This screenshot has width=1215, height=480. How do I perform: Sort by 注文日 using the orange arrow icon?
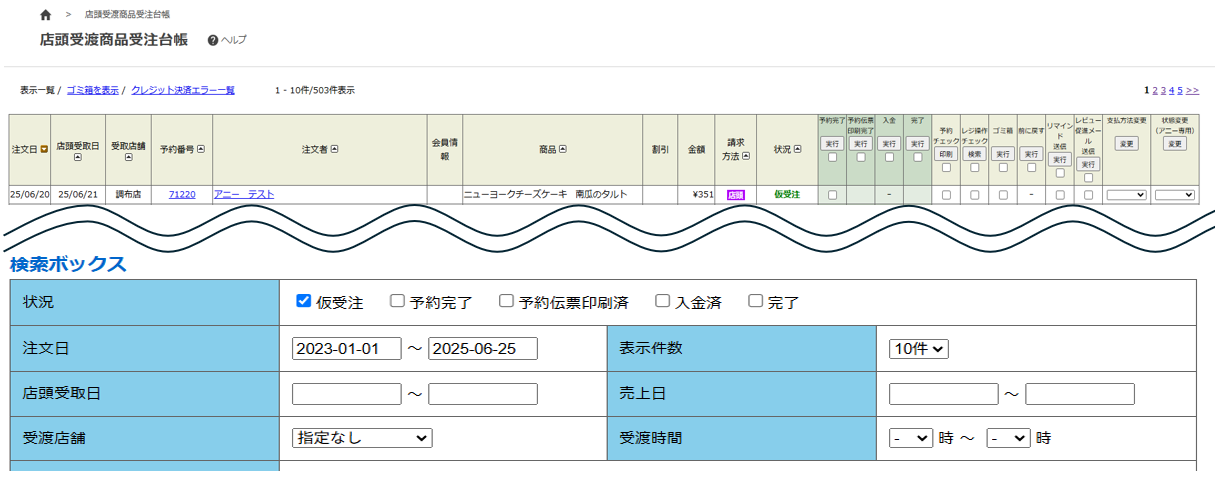[44, 149]
